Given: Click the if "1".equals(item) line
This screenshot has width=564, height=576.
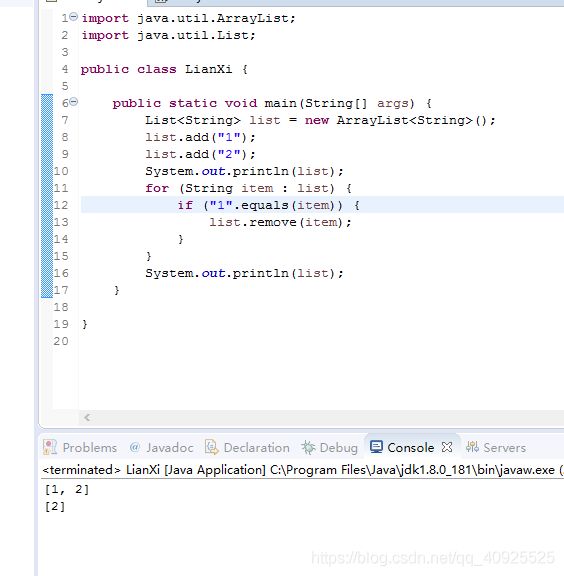Looking at the screenshot, I should tap(269, 205).
